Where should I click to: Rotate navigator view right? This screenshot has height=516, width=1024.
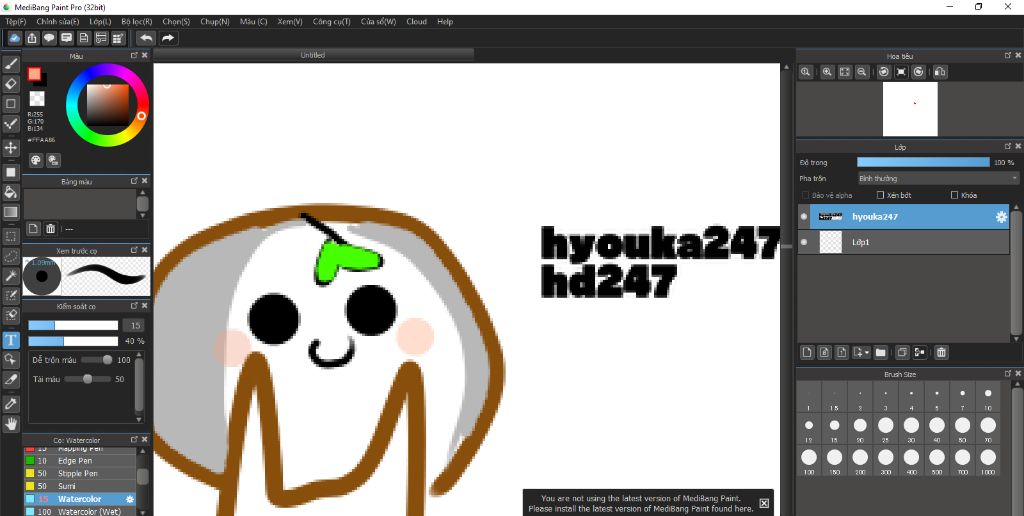[919, 72]
